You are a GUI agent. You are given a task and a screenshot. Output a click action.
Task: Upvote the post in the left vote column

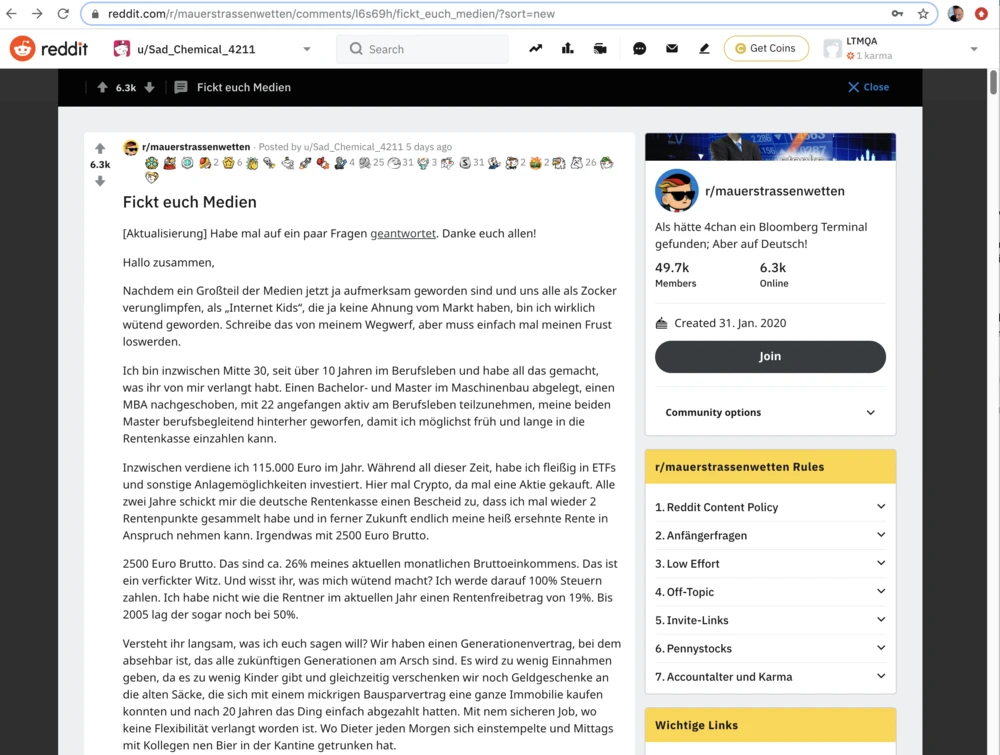click(100, 148)
